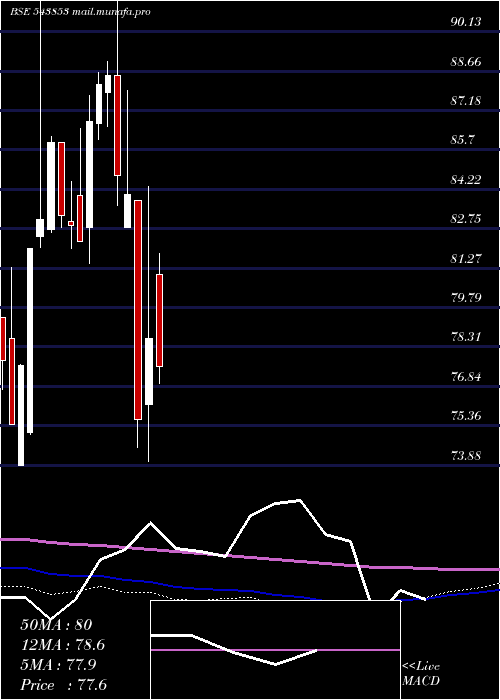Viewport: 500px width, 700px height.
Task: Click inside the Live MACD inset chart
Action: [275, 650]
